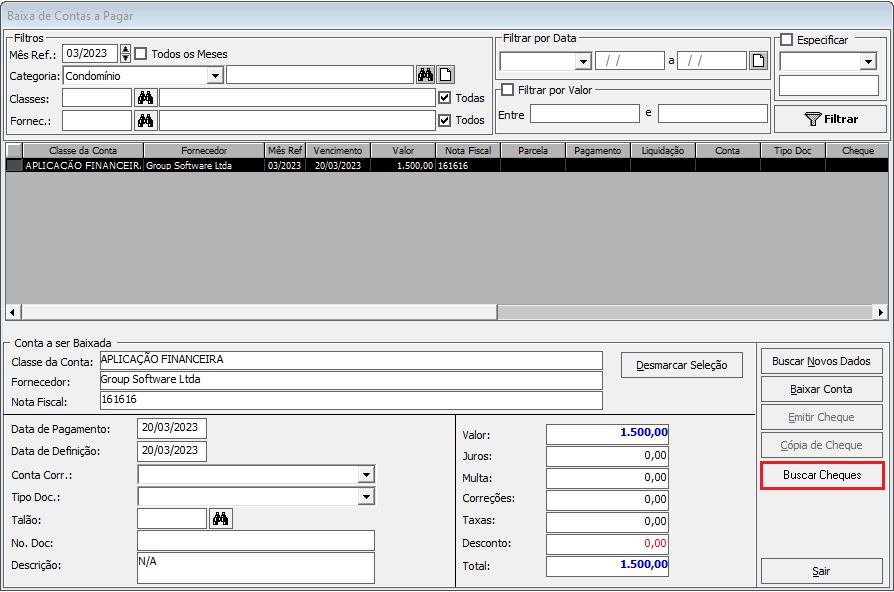Click binoculars search icon beside Categoria field
894x592 pixels.
(425, 75)
